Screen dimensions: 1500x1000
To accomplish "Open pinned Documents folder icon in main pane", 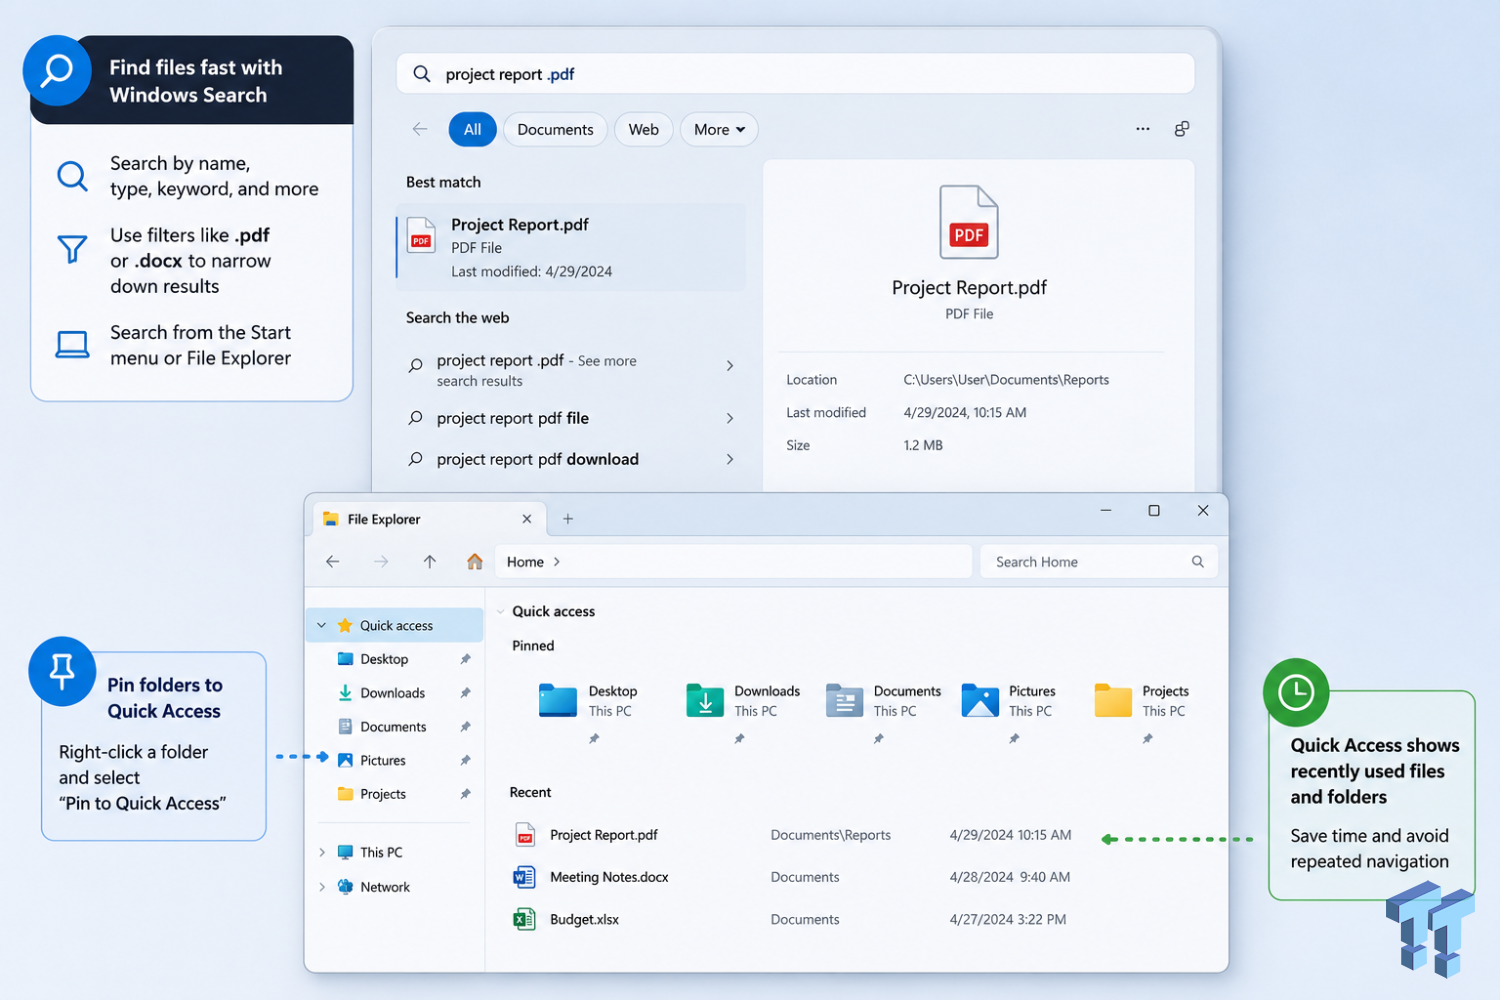I will (x=844, y=701).
